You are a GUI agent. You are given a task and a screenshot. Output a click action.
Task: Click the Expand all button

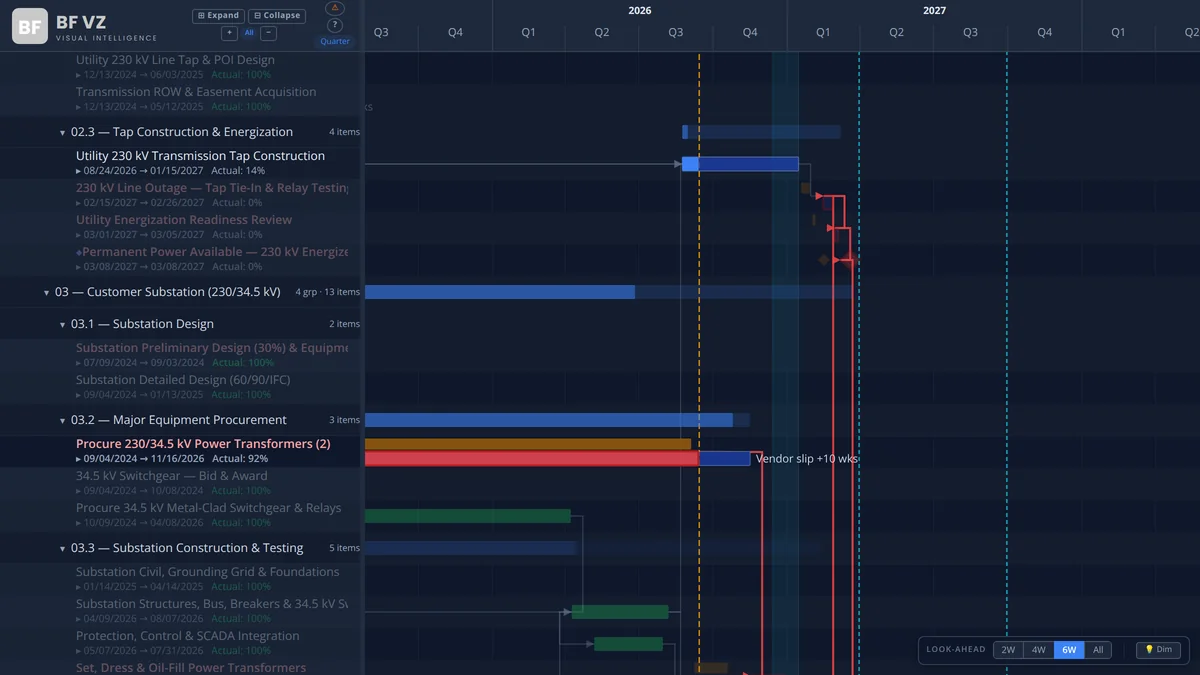(218, 16)
